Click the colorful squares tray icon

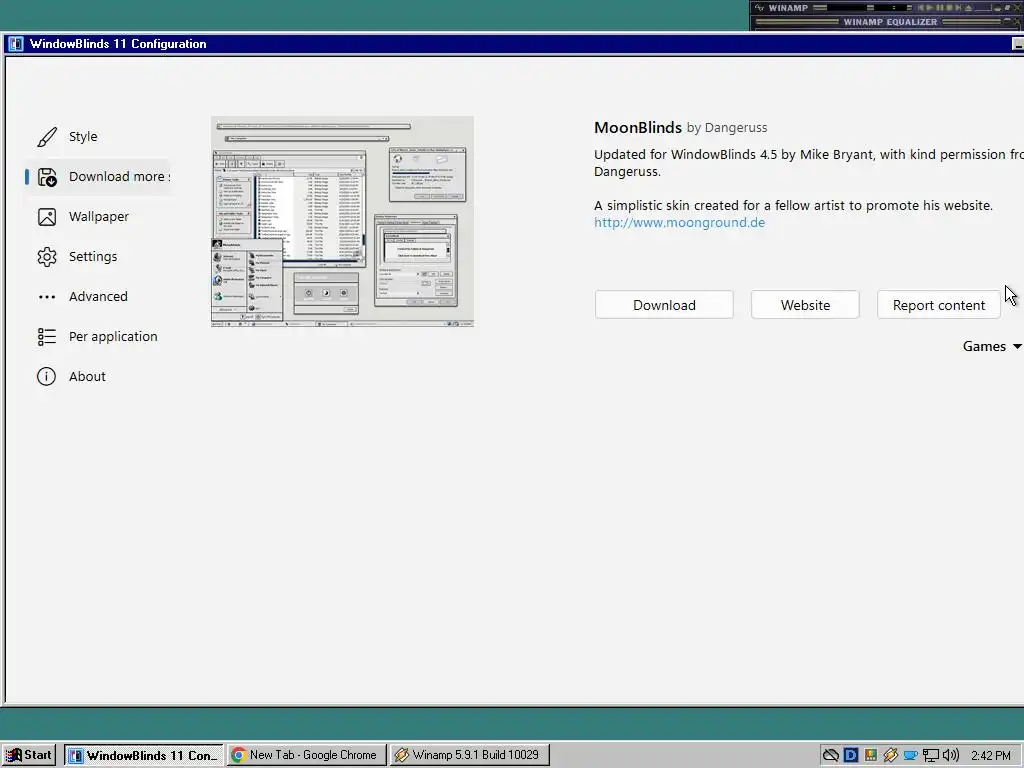point(871,756)
